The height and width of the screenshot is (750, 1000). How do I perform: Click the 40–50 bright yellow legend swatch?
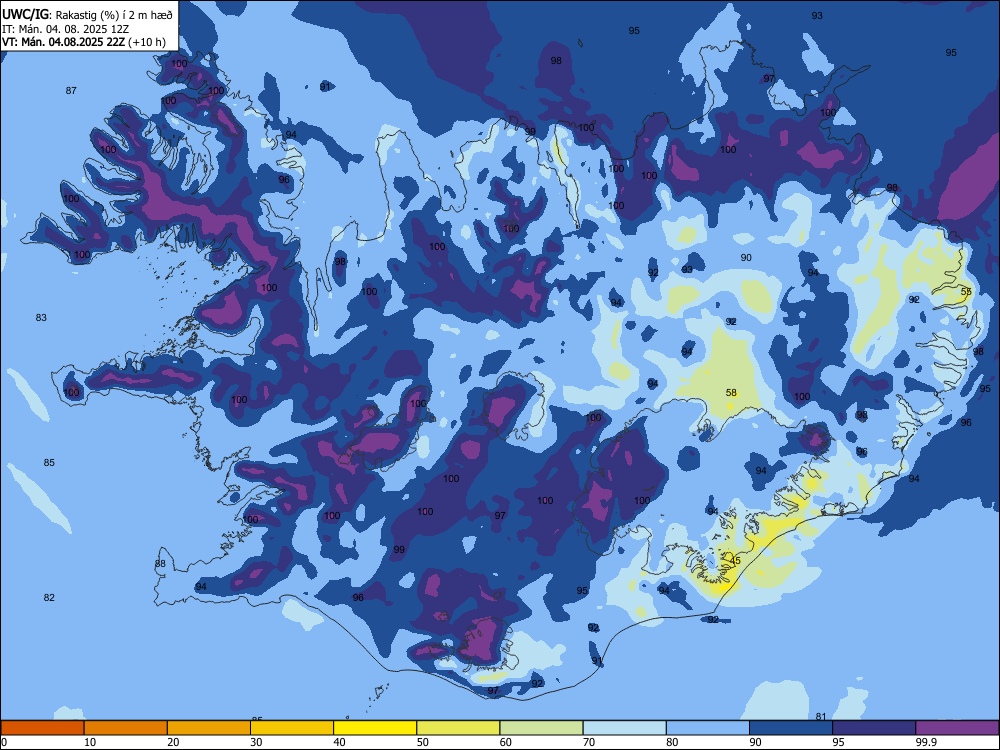pyautogui.click(x=375, y=728)
